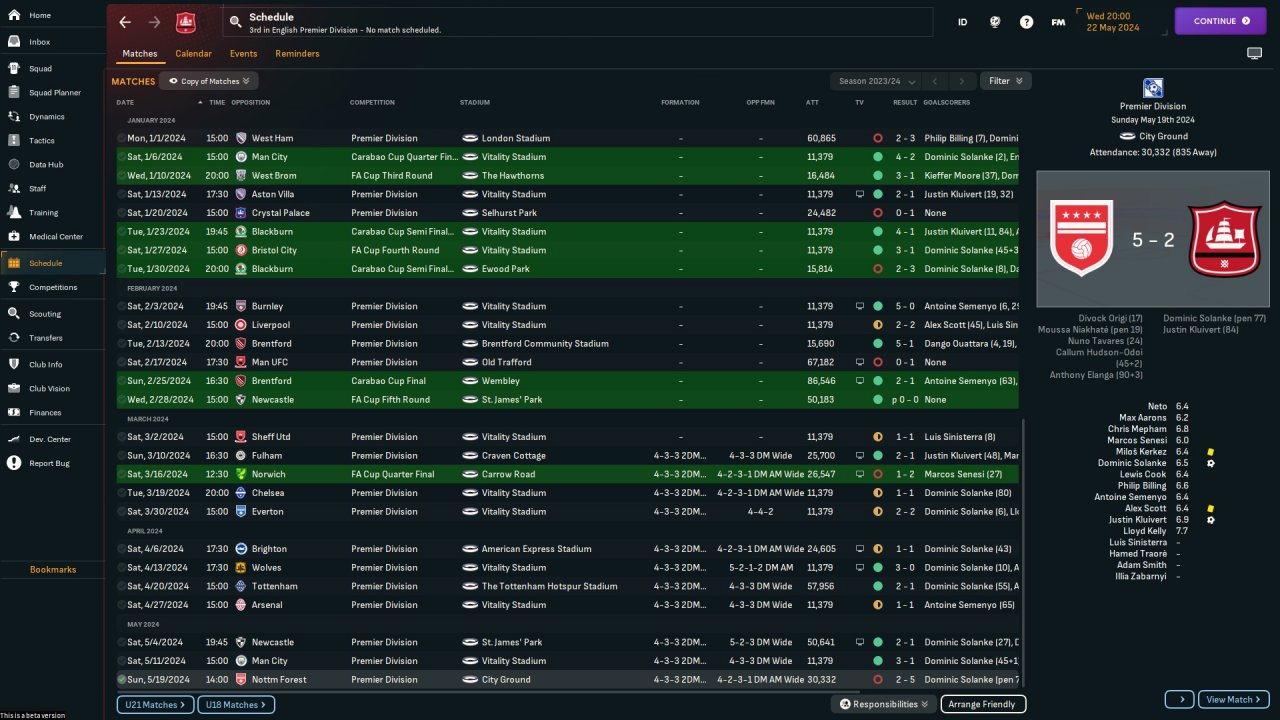Image resolution: width=1280 pixels, height=720 pixels.
Task: Click the matches list vertical scrollbar
Action: (1023, 553)
